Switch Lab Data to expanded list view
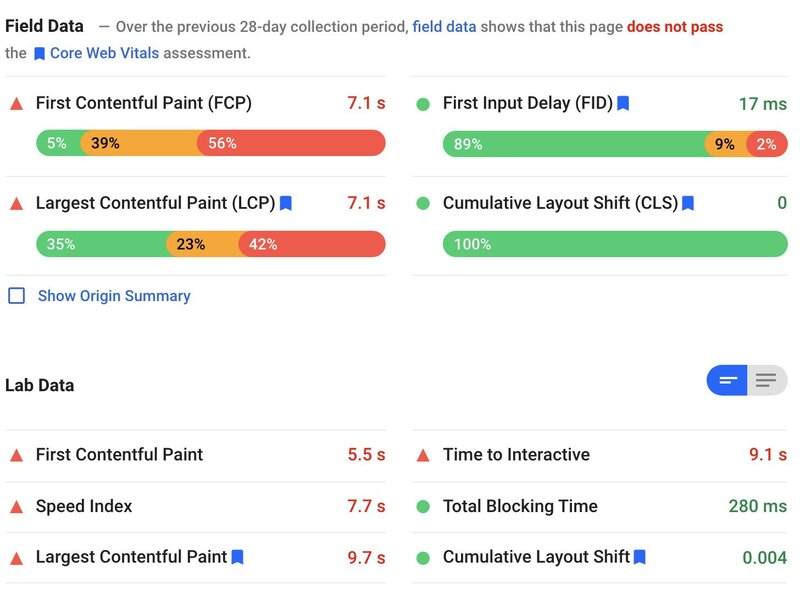The image size is (800, 589). point(765,380)
